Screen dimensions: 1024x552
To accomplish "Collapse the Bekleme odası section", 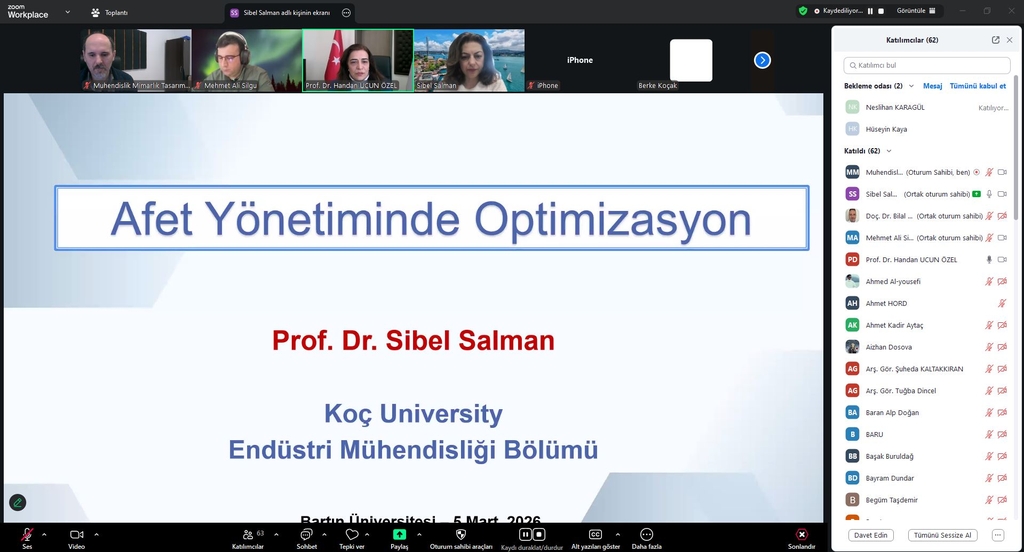I will point(911,86).
